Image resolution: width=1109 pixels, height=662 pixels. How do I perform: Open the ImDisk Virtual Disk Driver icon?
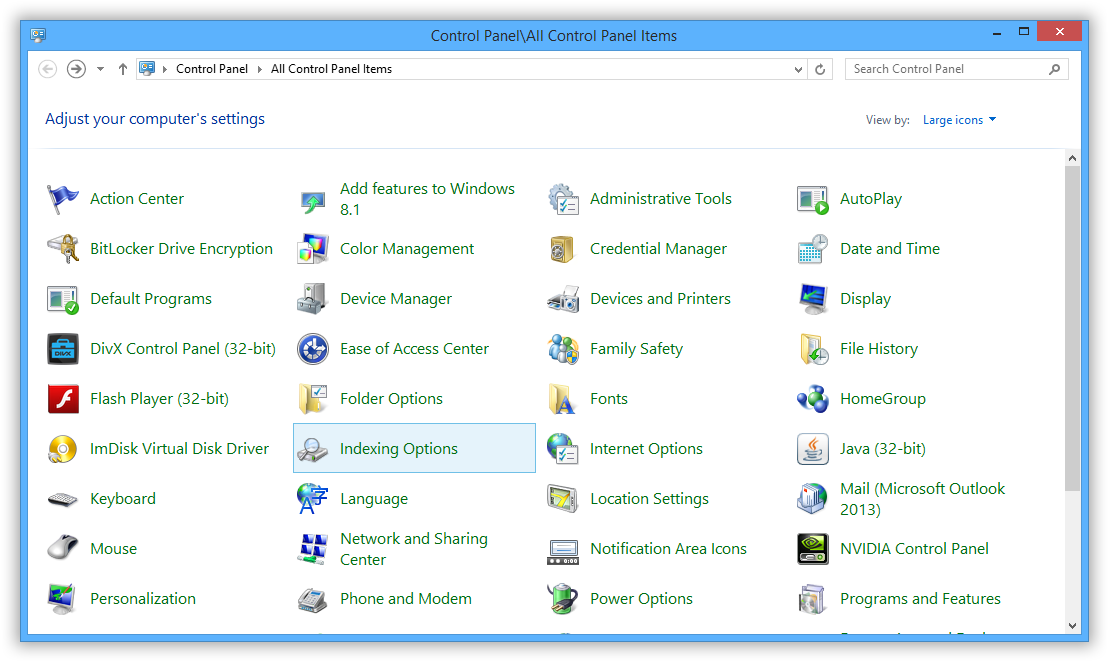pyautogui.click(x=62, y=449)
